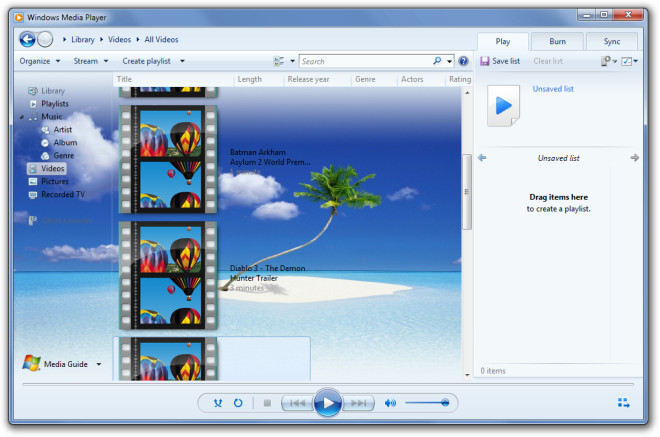Click Clear list button
Viewport: 660px width, 437px height.
click(x=548, y=61)
